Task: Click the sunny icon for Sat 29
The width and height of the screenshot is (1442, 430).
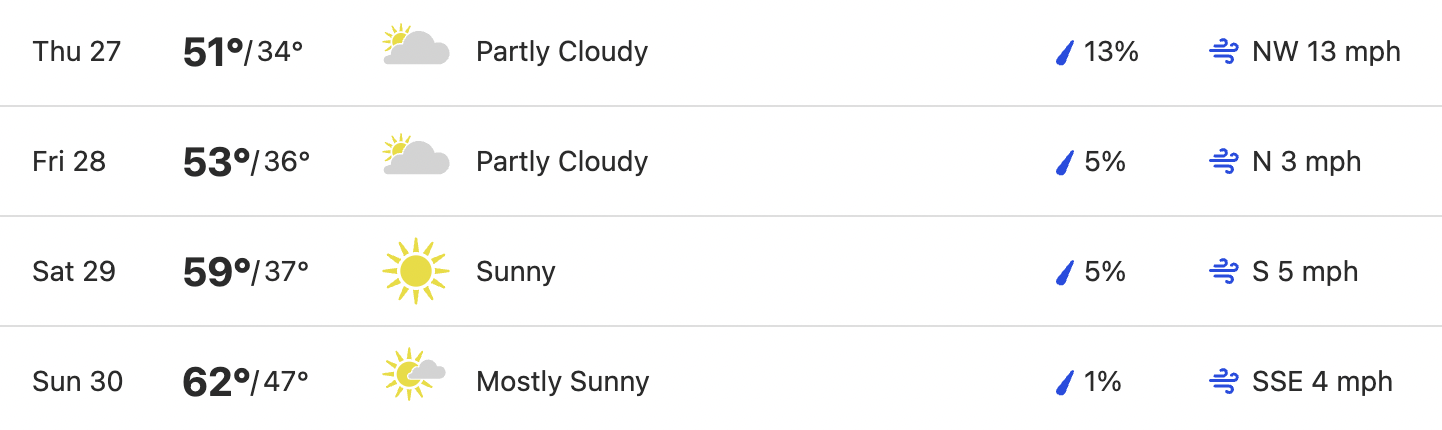Action: click(x=416, y=271)
